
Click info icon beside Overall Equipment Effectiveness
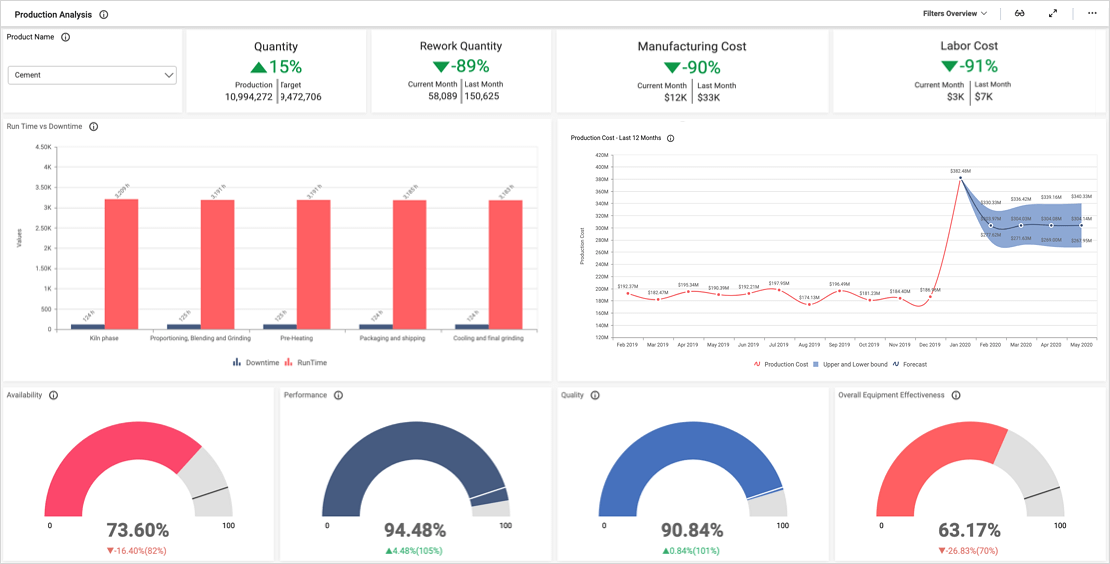[956, 395]
